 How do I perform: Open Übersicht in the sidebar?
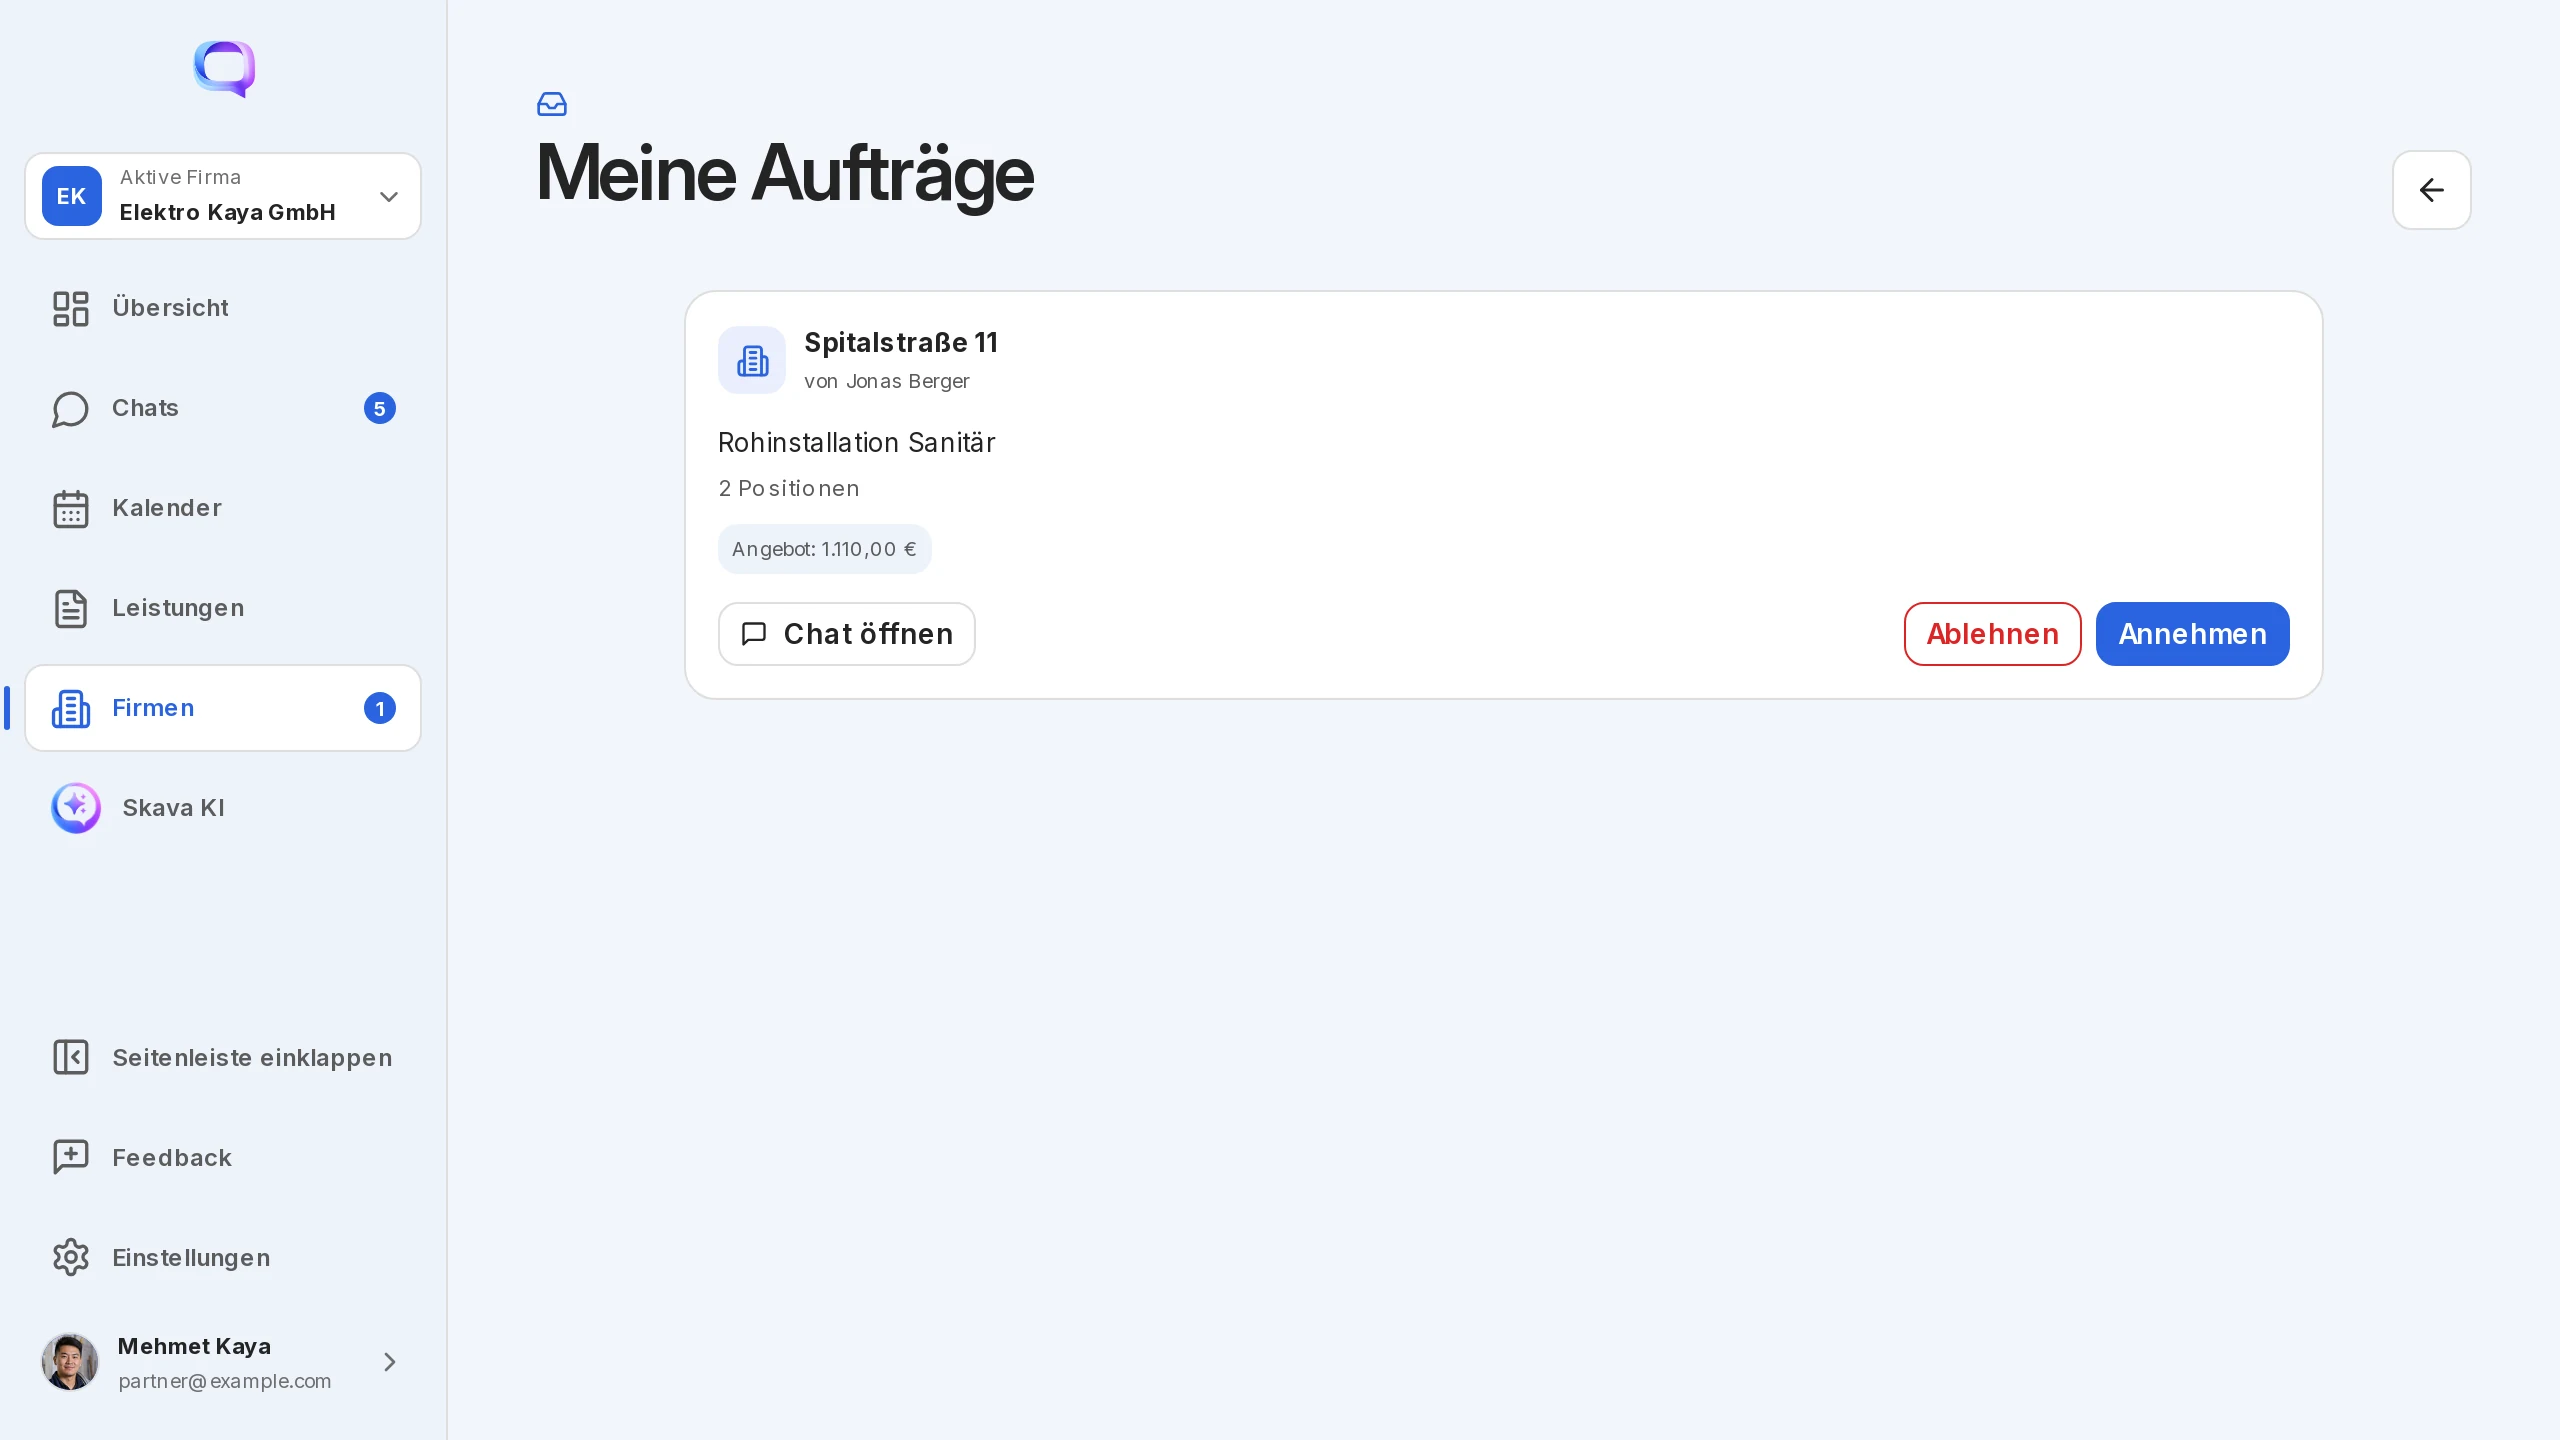223,308
